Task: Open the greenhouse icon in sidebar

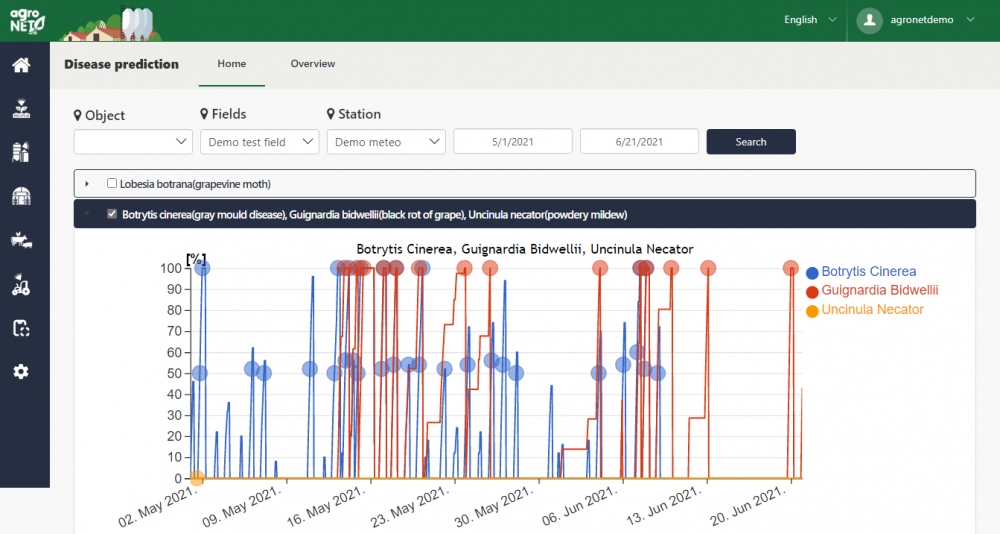Action: click(20, 196)
